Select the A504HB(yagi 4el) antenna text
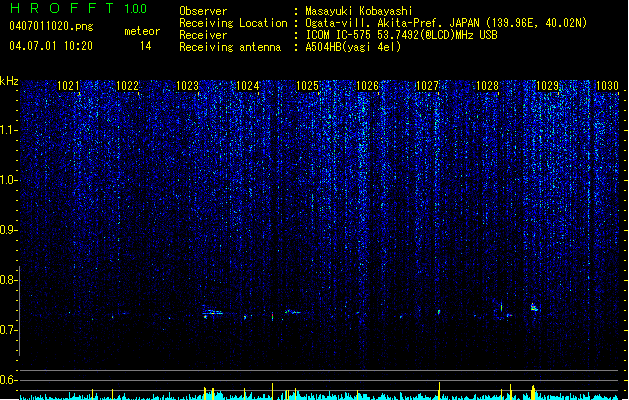629x400 pixels. click(353, 47)
